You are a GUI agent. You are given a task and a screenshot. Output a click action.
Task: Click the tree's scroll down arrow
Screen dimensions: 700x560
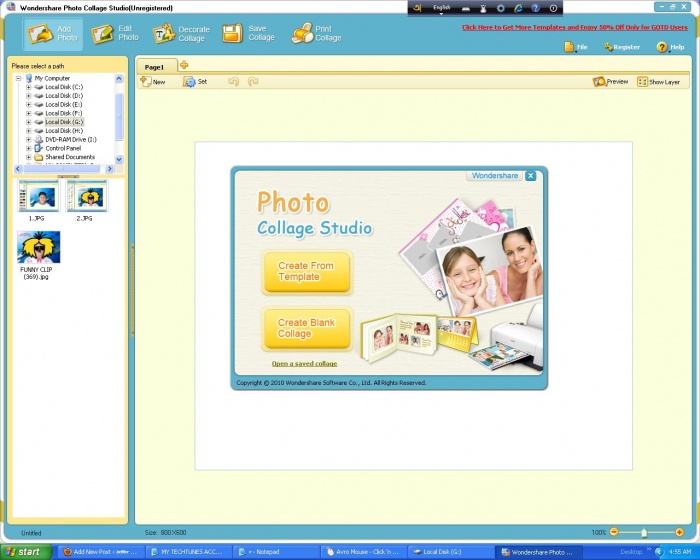point(119,159)
